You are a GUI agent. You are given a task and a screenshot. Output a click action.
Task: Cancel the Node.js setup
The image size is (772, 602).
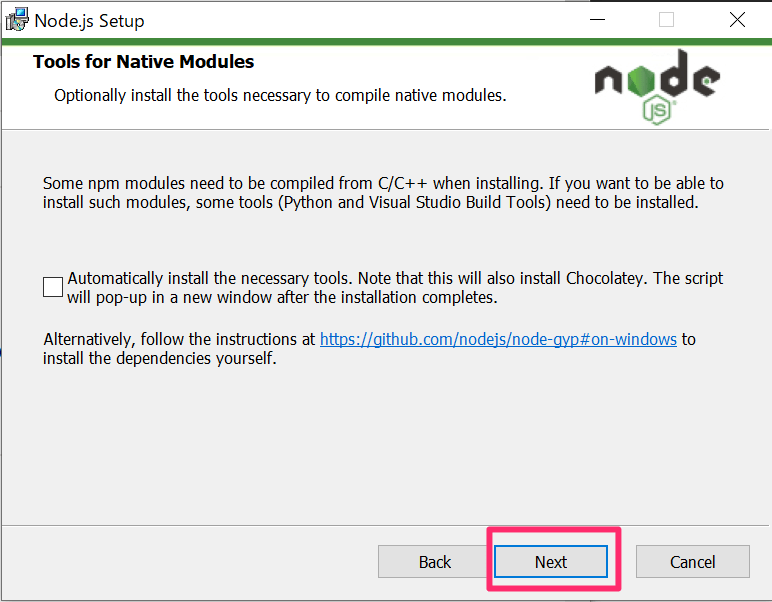click(693, 562)
